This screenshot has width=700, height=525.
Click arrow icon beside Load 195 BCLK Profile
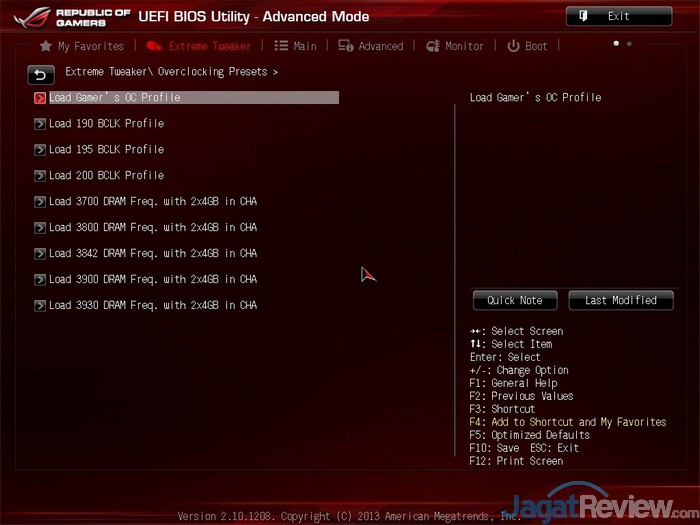pos(40,150)
